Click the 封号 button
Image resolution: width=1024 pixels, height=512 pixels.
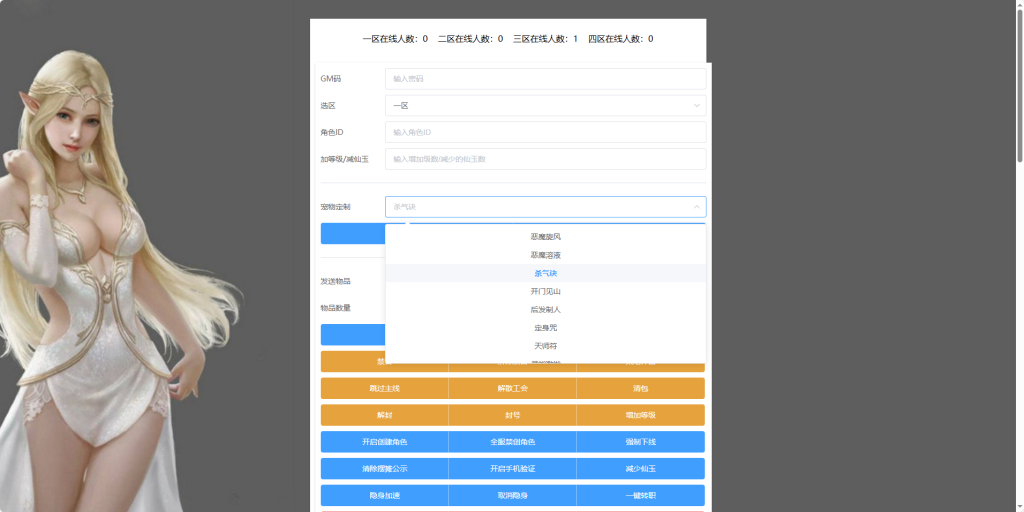point(513,415)
